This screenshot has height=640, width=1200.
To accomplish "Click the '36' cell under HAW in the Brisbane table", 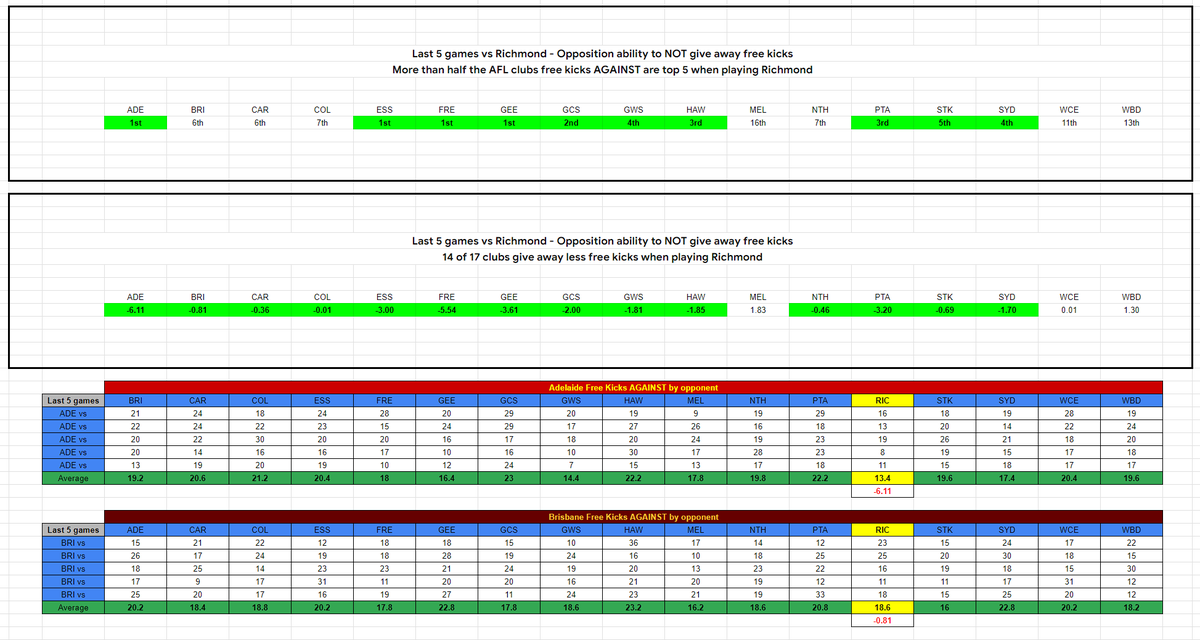I will click(x=633, y=543).
